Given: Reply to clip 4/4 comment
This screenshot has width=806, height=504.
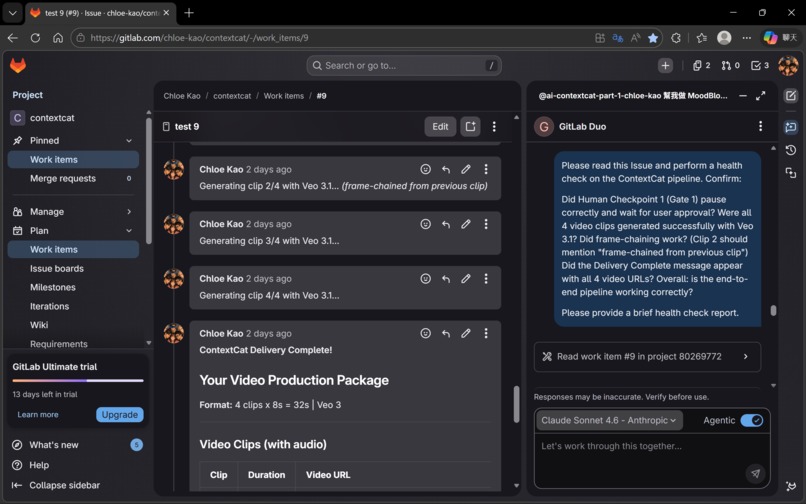Looking at the screenshot, I should (446, 279).
